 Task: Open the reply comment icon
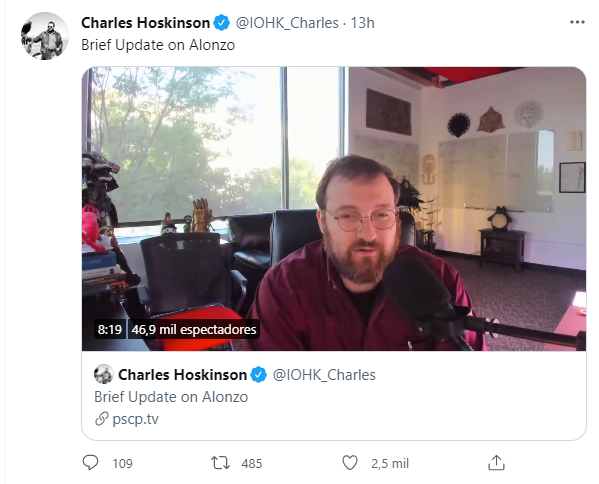pos(91,463)
